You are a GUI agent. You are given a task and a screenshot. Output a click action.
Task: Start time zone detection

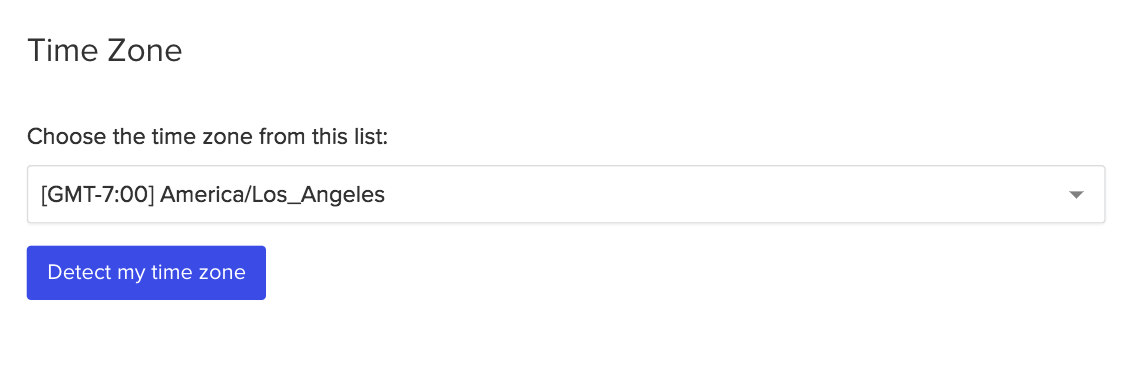pos(146,273)
